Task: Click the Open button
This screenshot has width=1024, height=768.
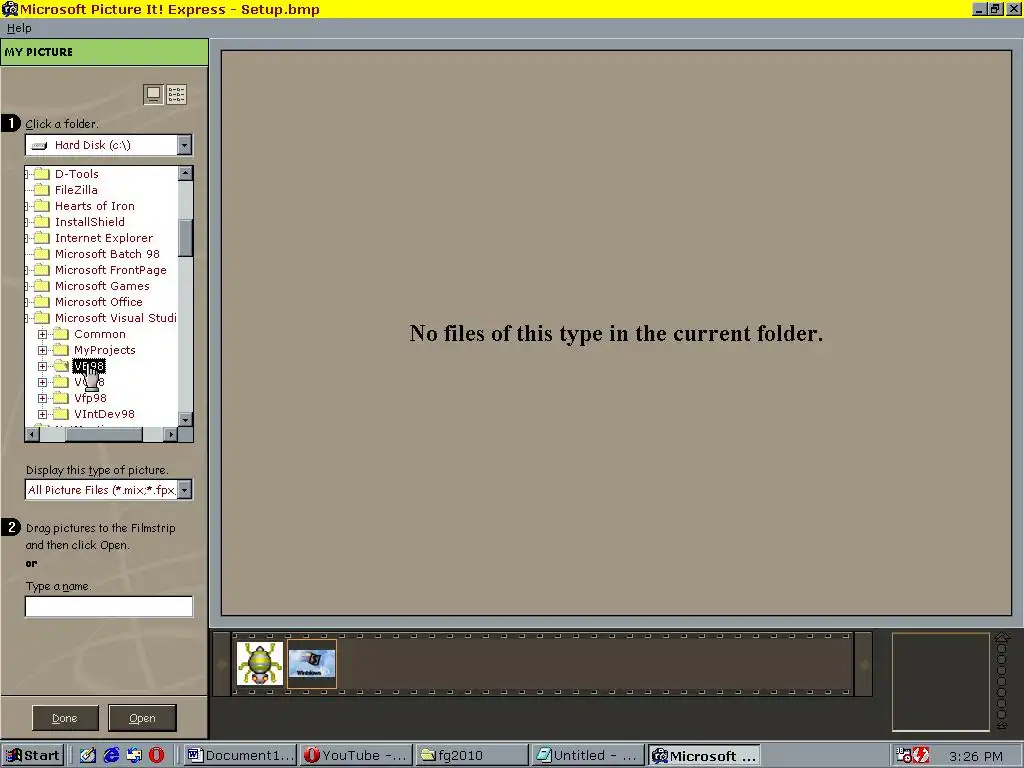Action: coord(142,718)
